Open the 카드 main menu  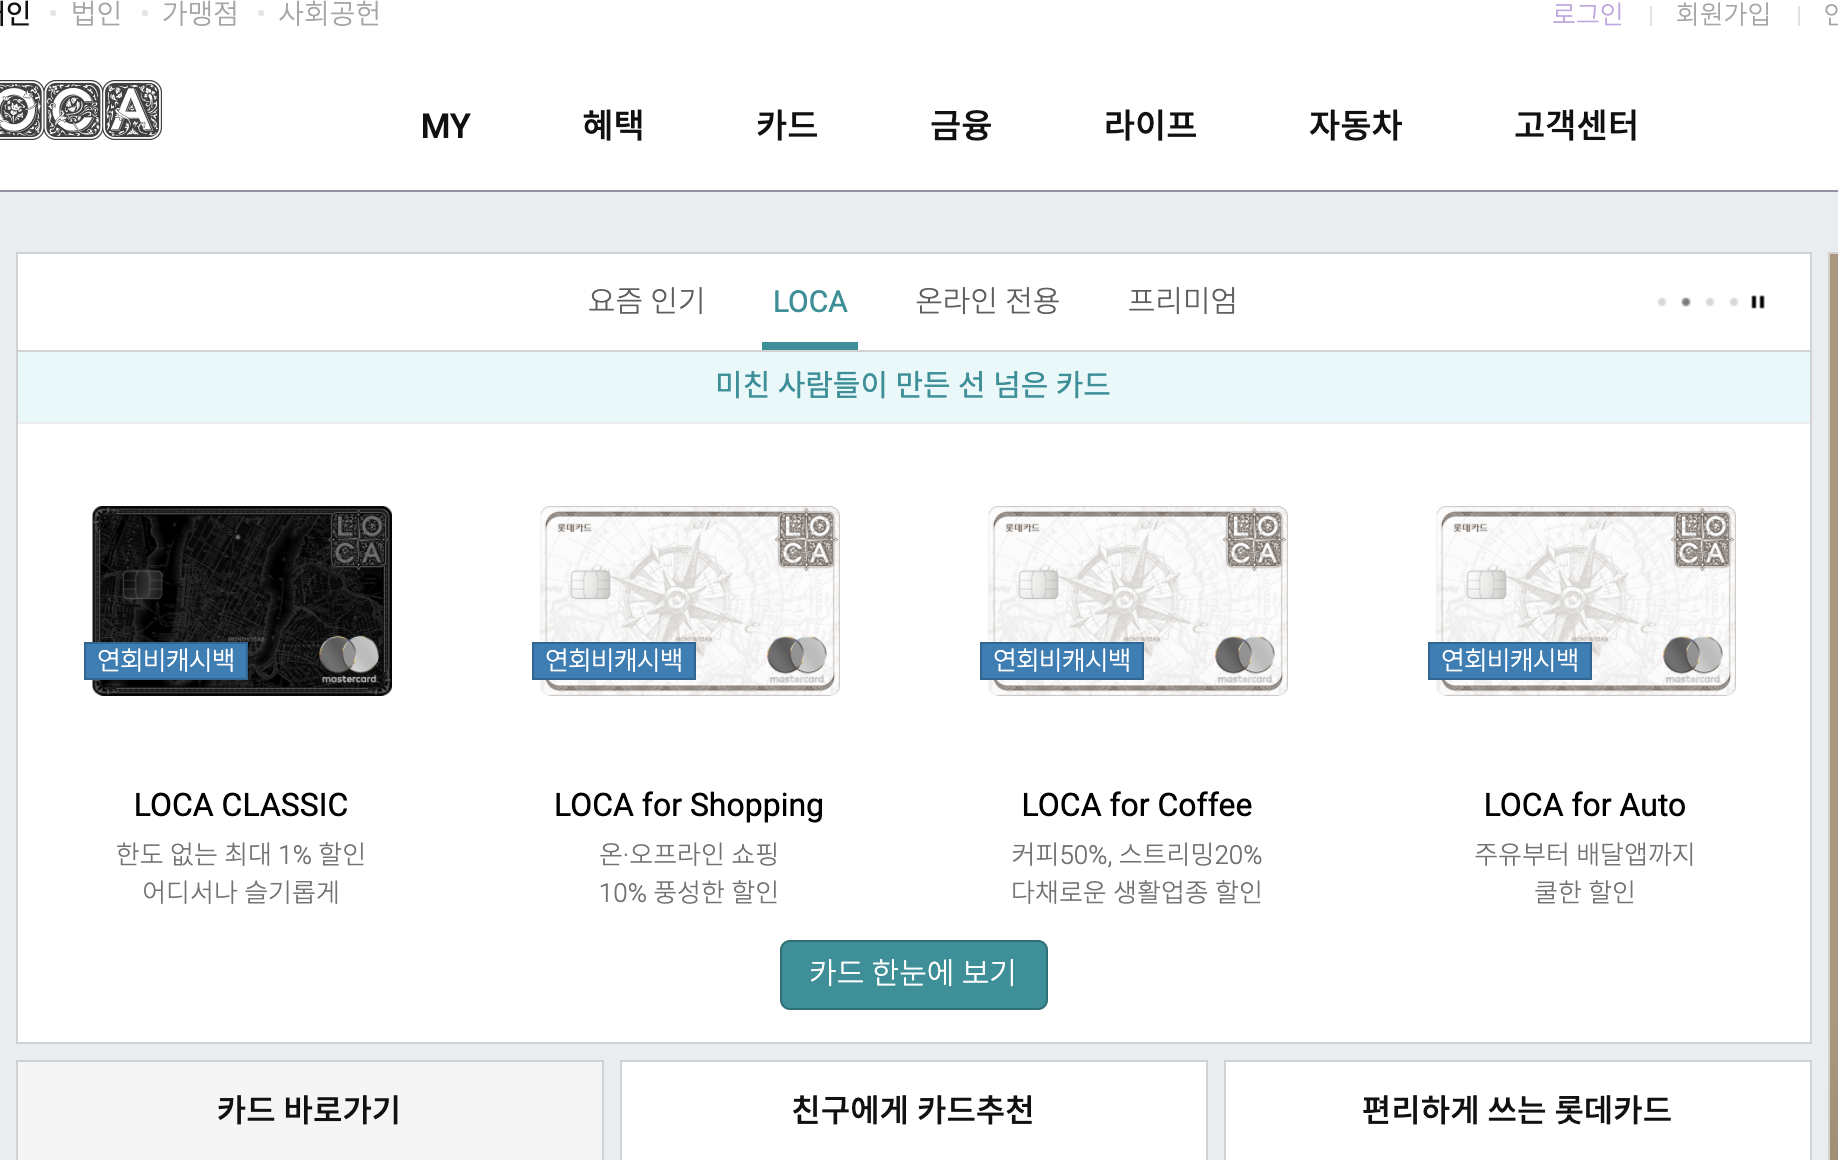click(x=787, y=125)
